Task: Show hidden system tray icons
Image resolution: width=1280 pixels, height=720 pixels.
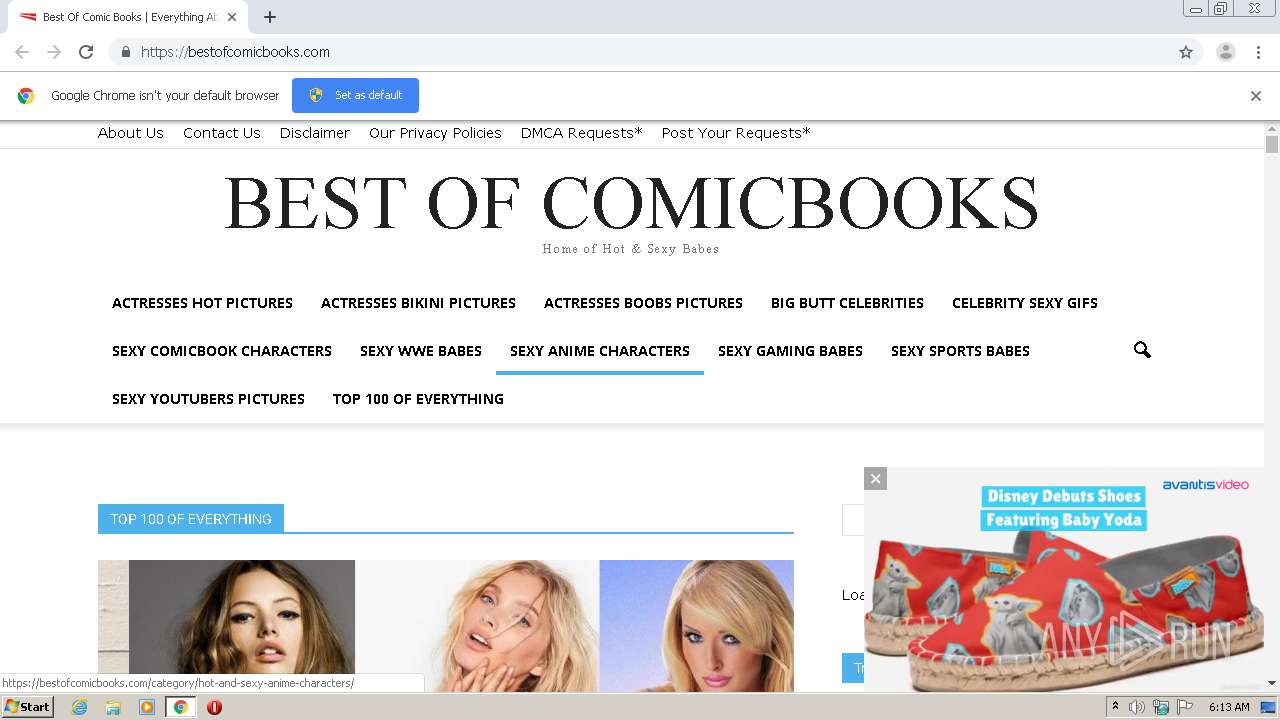Action: (1115, 707)
